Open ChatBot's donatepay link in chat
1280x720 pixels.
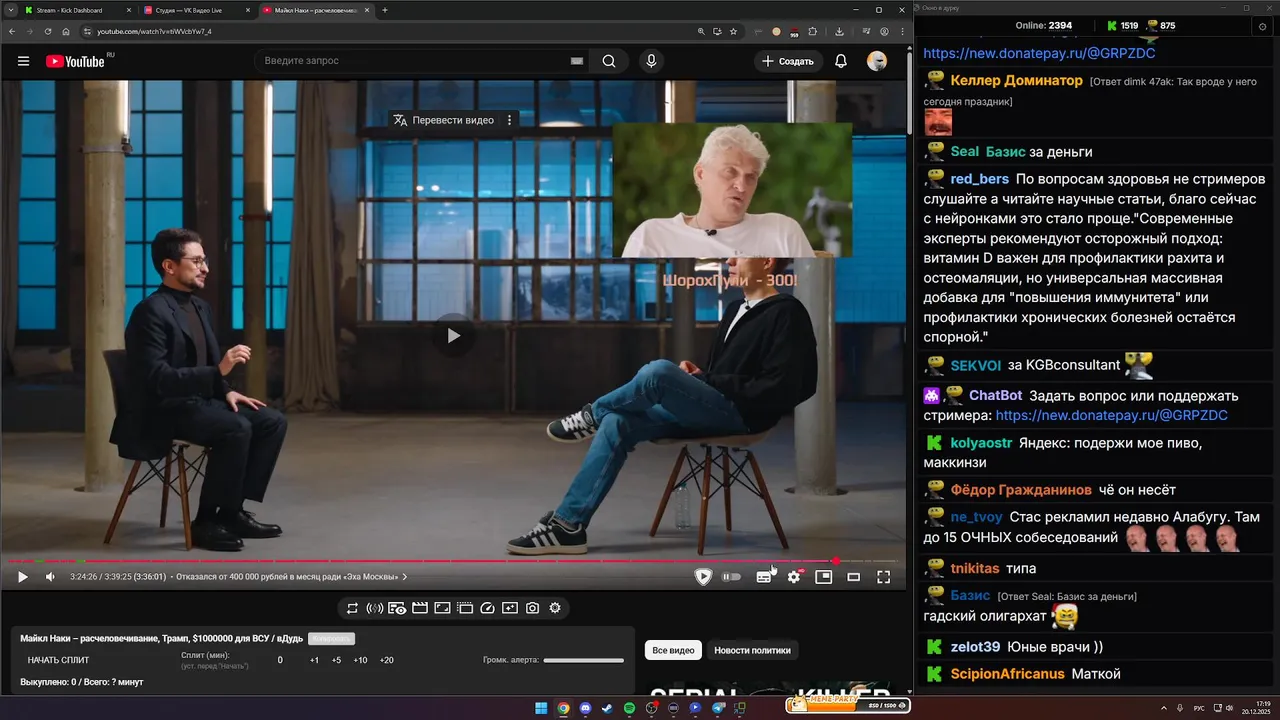pos(1112,415)
